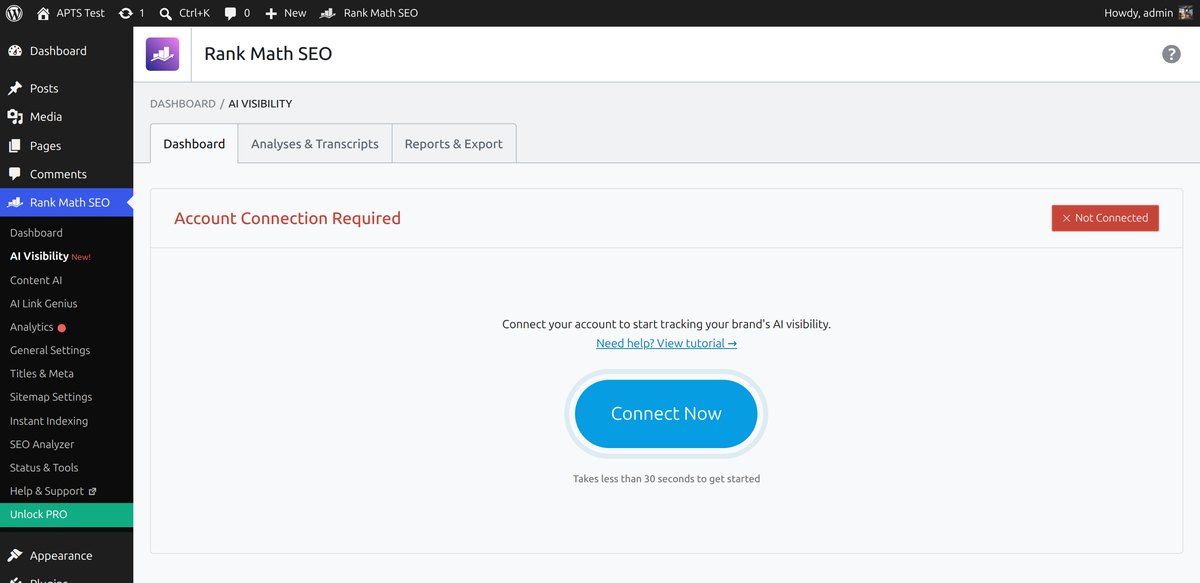1200x583 pixels.
Task: Open Instant Indexing submenu item
Action: click(49, 421)
